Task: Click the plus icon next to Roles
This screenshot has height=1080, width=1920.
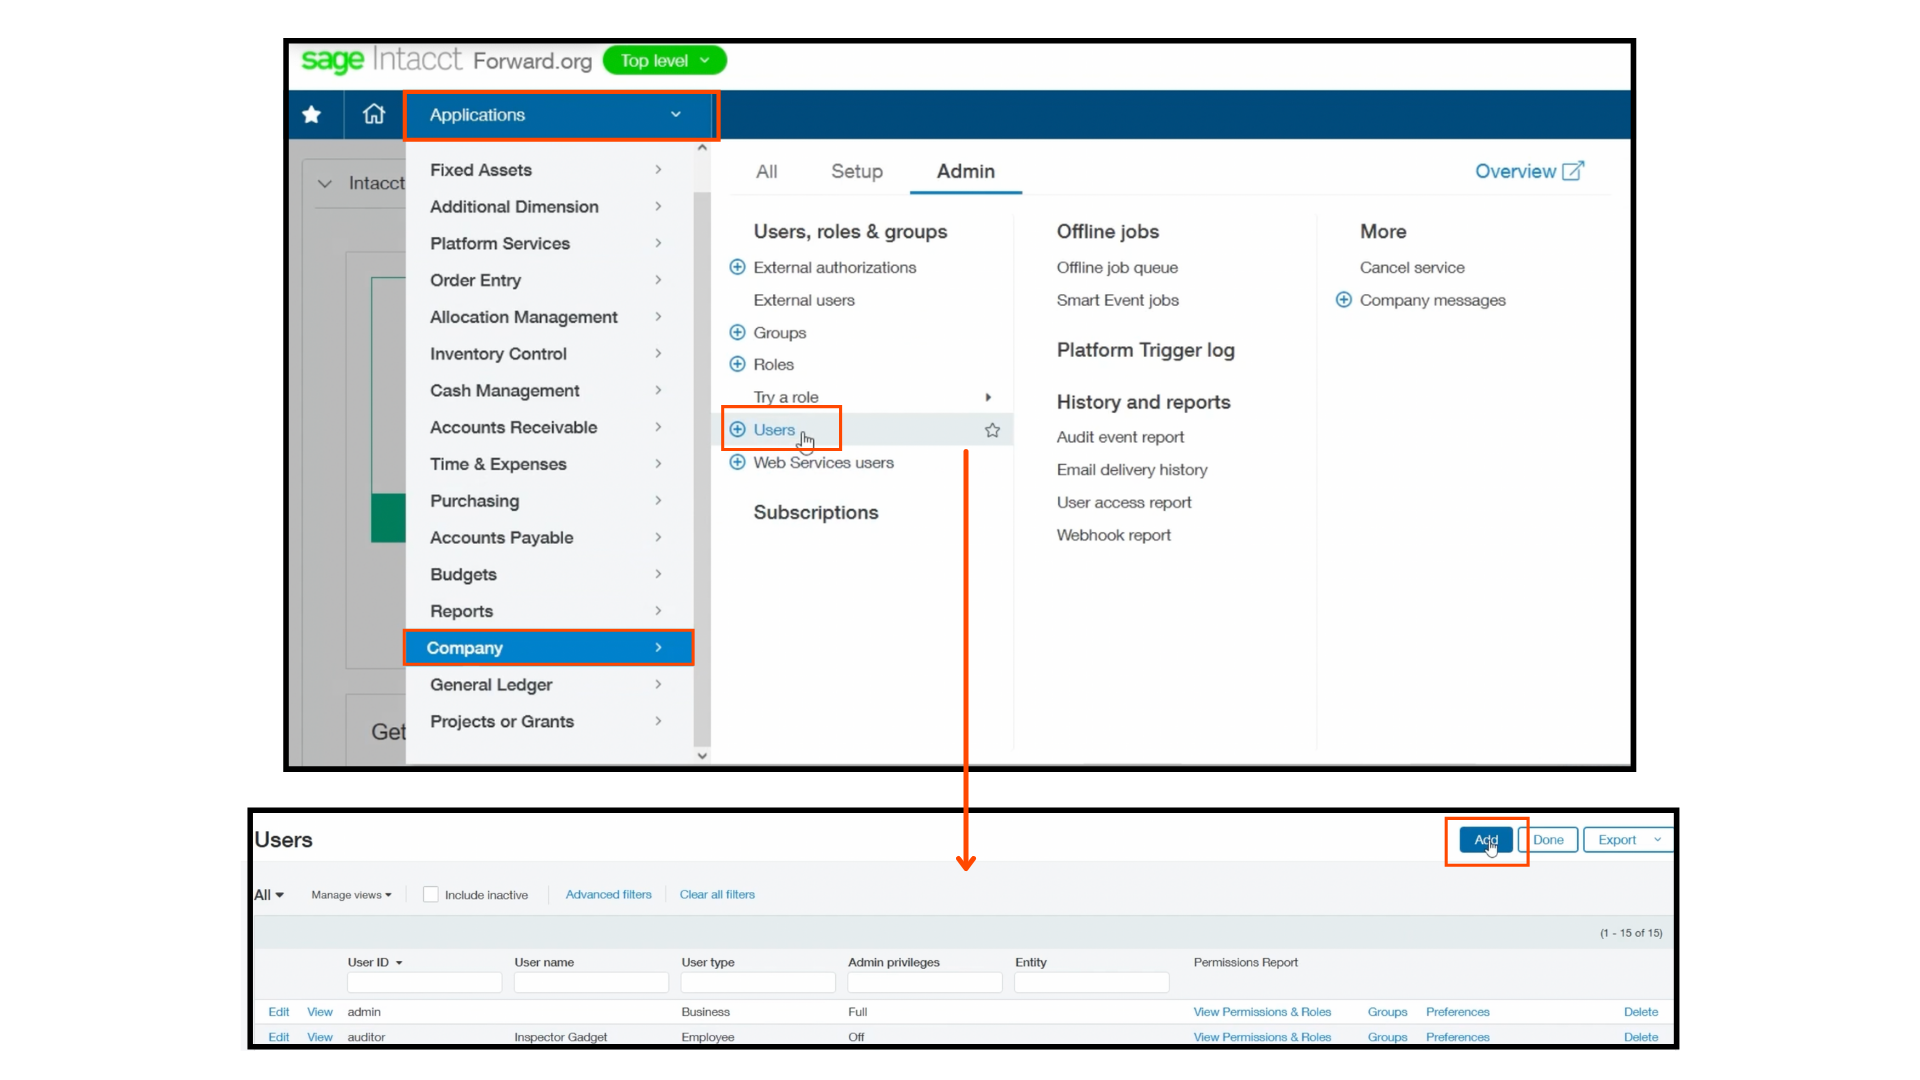Action: point(738,364)
